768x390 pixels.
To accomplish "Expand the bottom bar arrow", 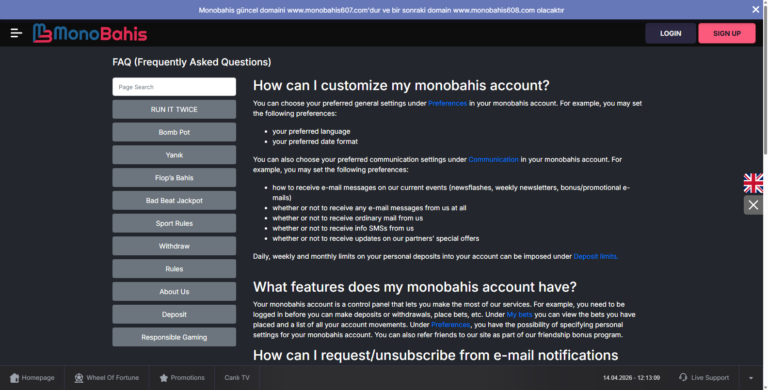I will point(751,378).
